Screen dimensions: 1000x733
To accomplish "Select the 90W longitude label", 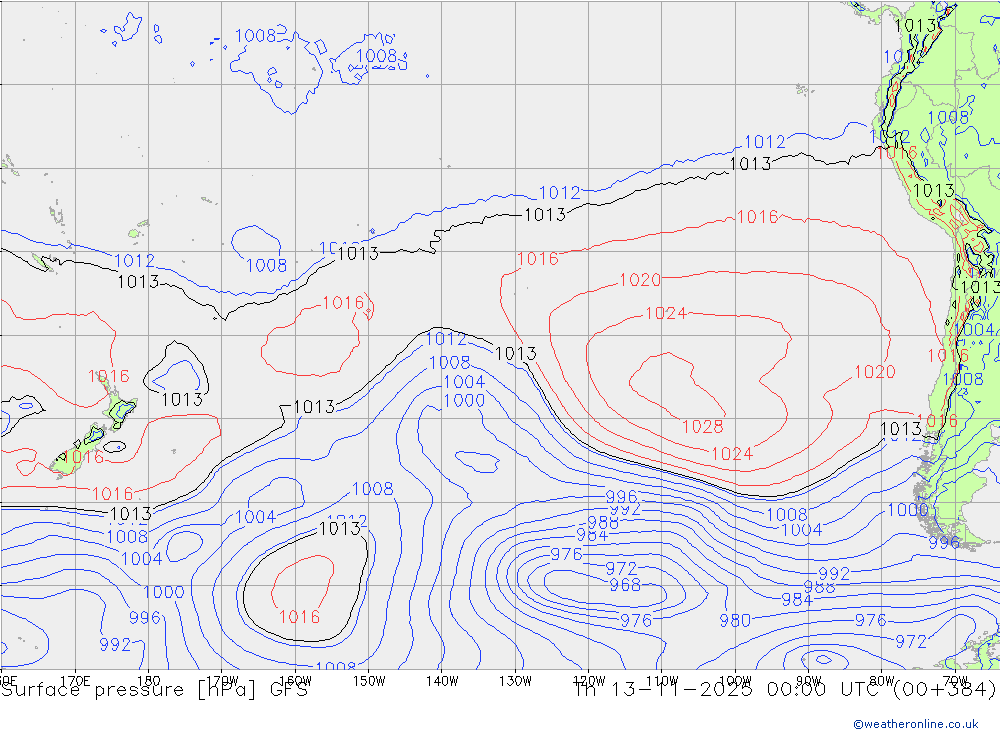I will [809, 681].
